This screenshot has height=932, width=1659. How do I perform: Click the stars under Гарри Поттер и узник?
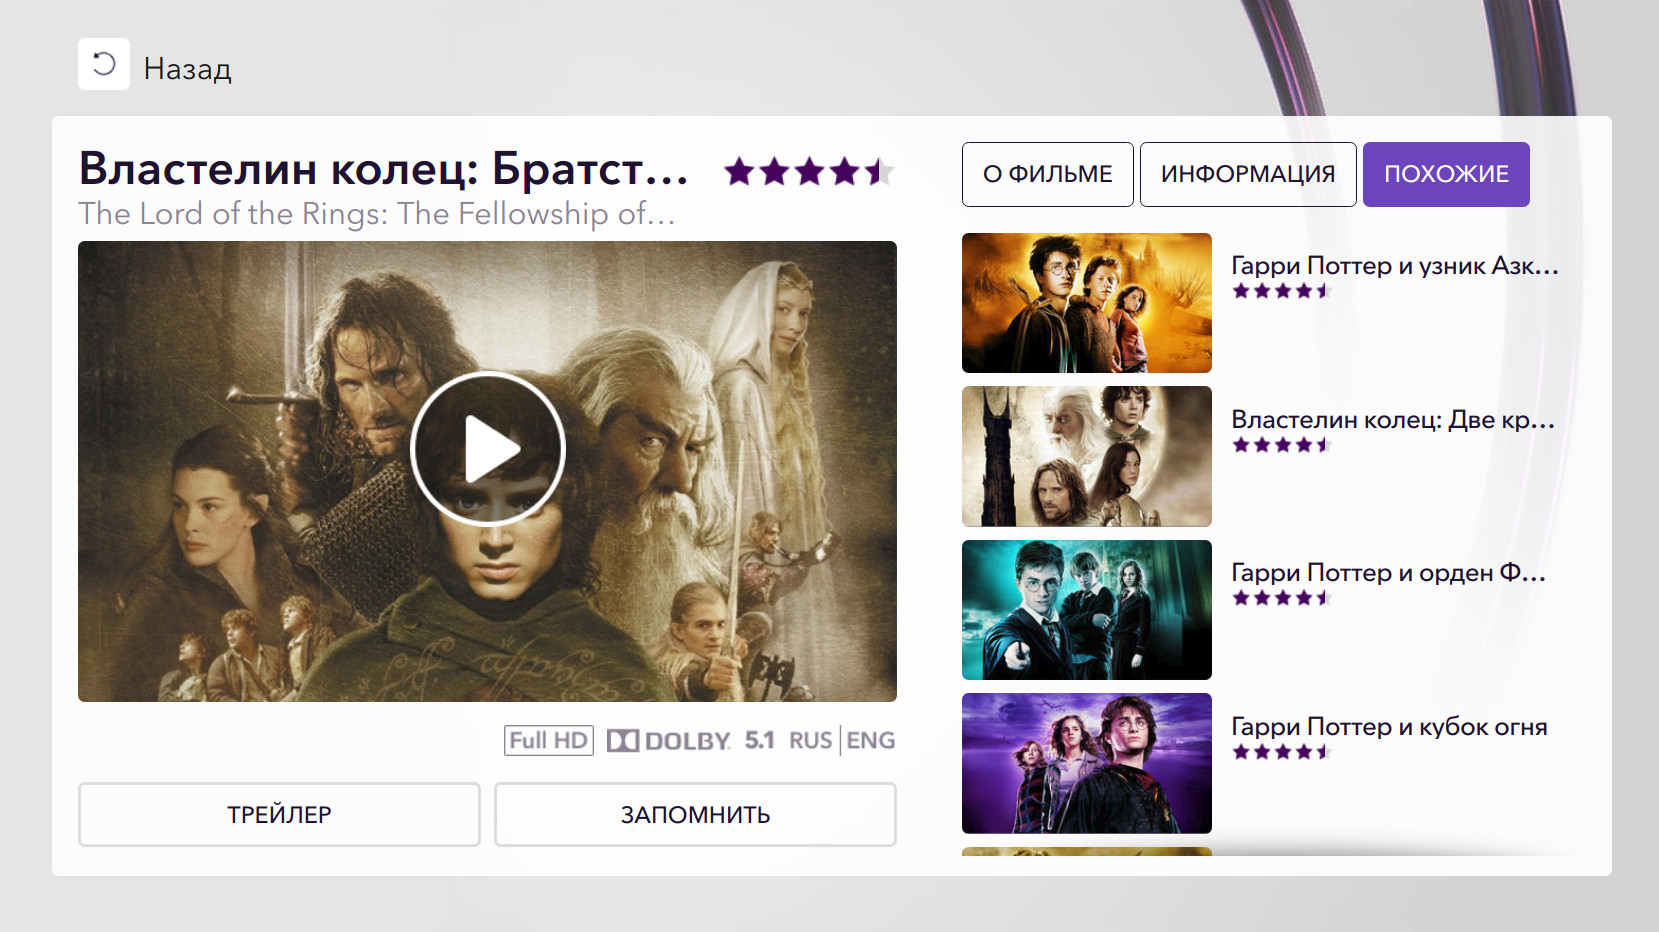[x=1281, y=291]
